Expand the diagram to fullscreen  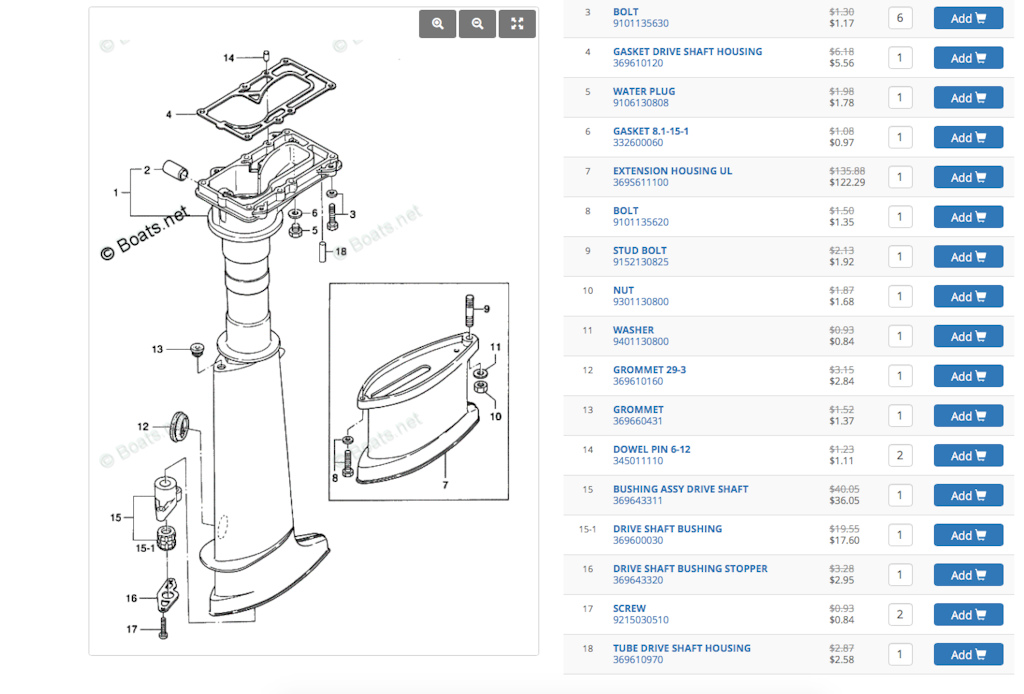point(517,24)
